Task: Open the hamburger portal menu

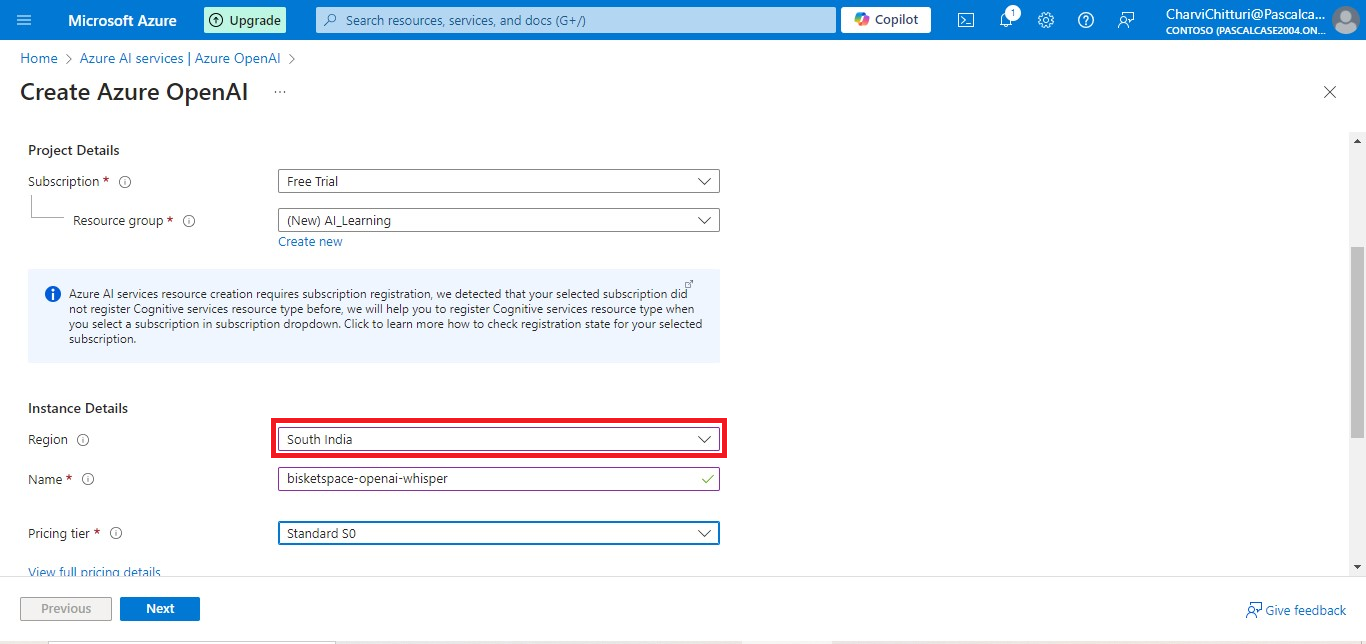Action: pyautogui.click(x=24, y=20)
